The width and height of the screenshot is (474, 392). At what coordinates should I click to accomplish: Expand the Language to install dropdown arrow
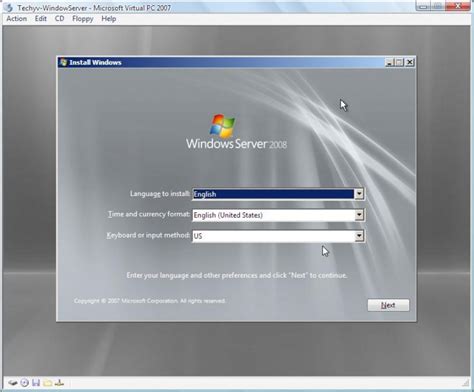pyautogui.click(x=359, y=194)
